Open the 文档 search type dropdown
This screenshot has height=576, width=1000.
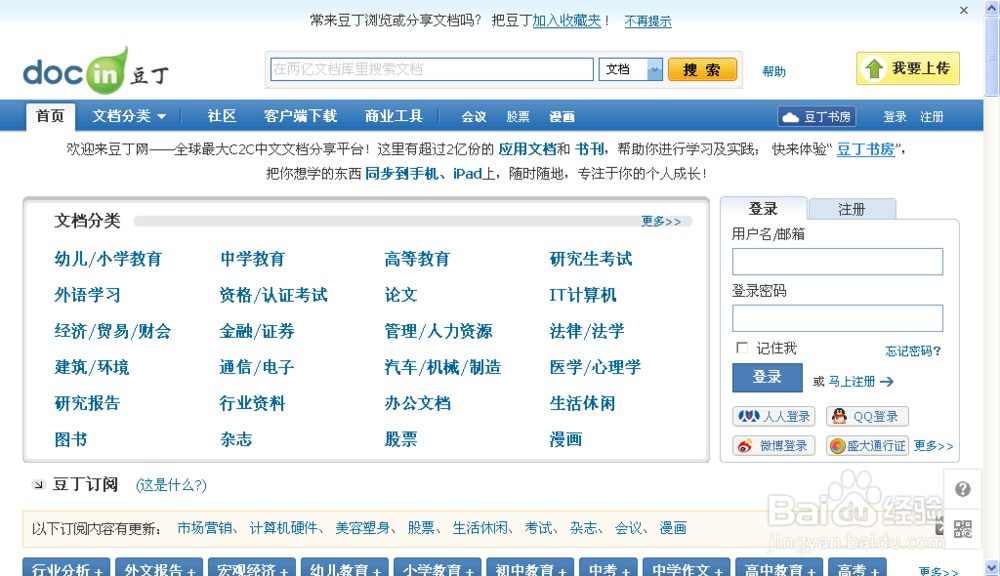(630, 69)
